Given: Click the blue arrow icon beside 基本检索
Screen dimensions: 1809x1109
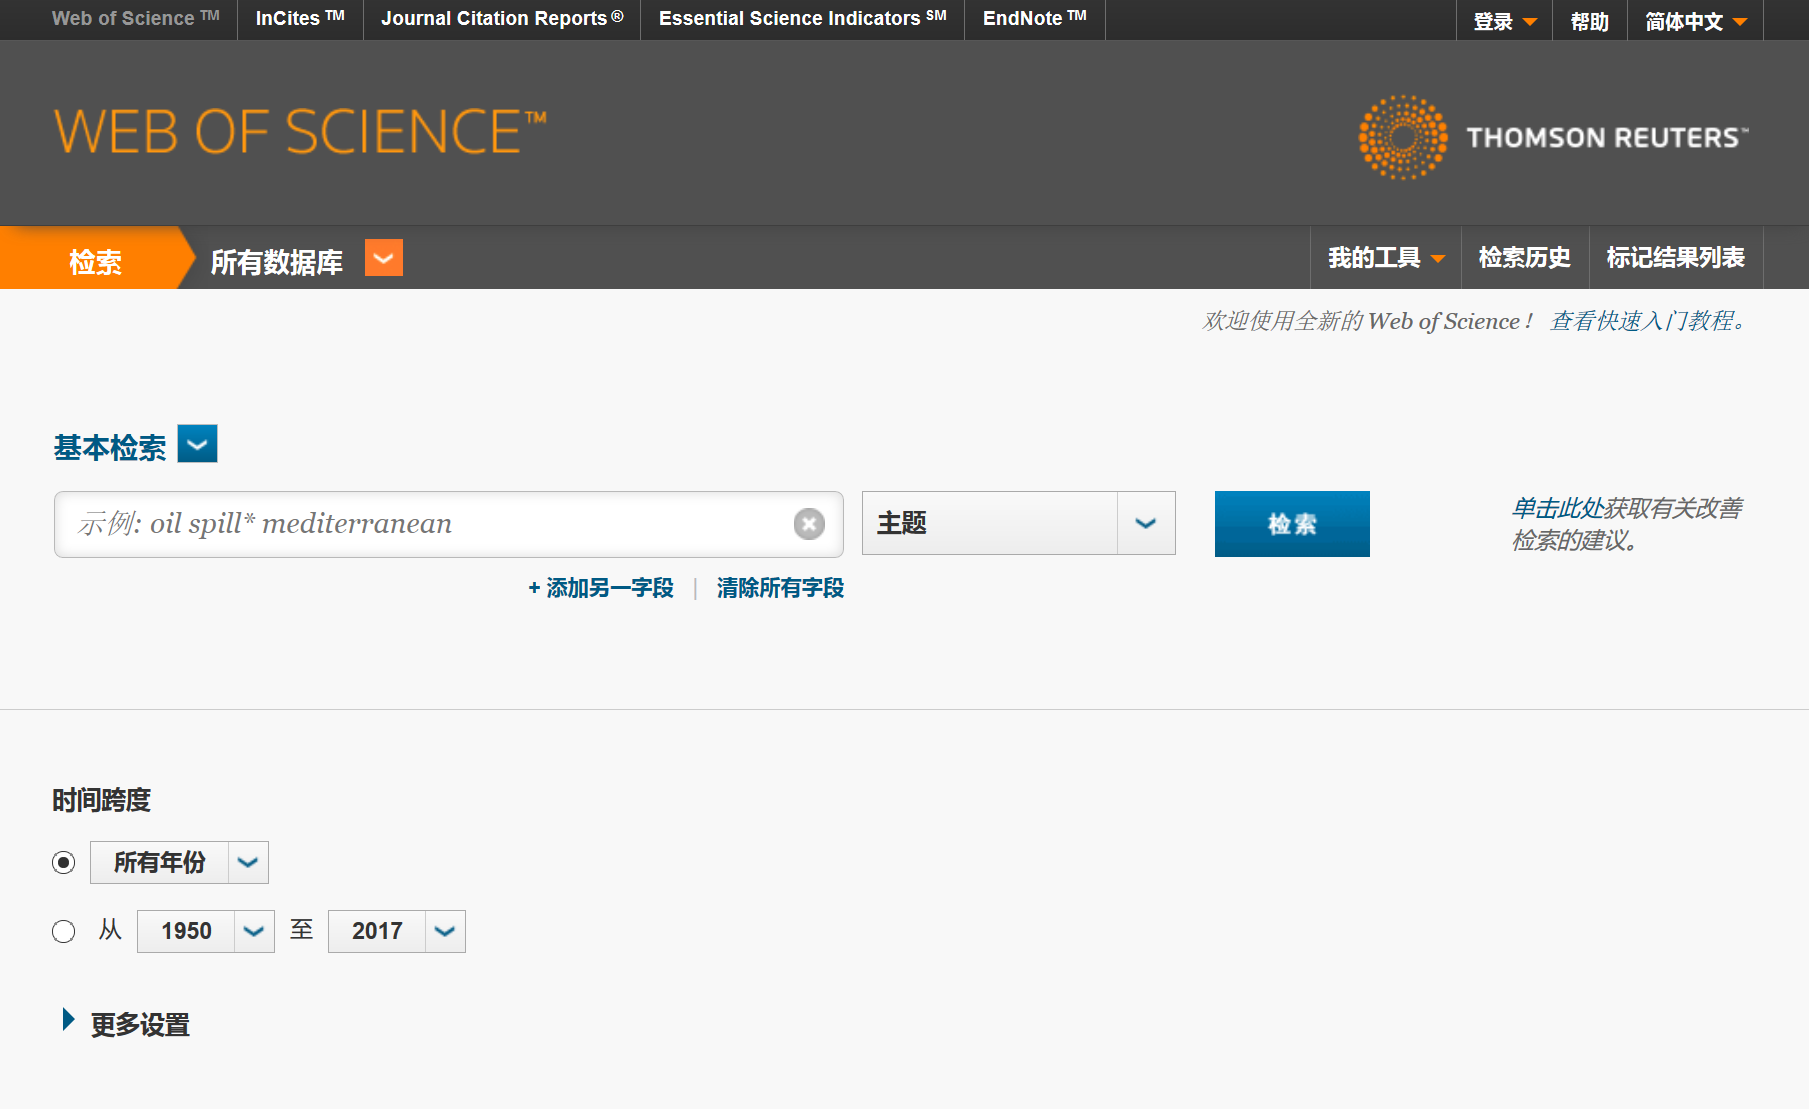Looking at the screenshot, I should tap(197, 444).
